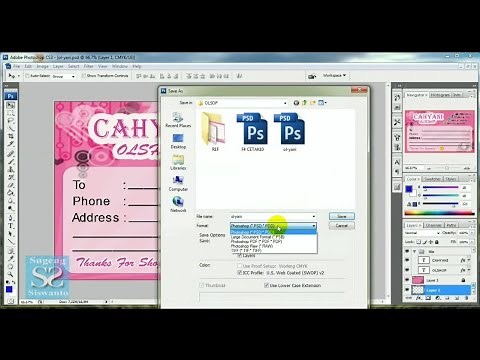Viewport: 480px width, 360px height.
Task: Select the Clone Stamp tool
Action: pyautogui.click(x=10, y=169)
